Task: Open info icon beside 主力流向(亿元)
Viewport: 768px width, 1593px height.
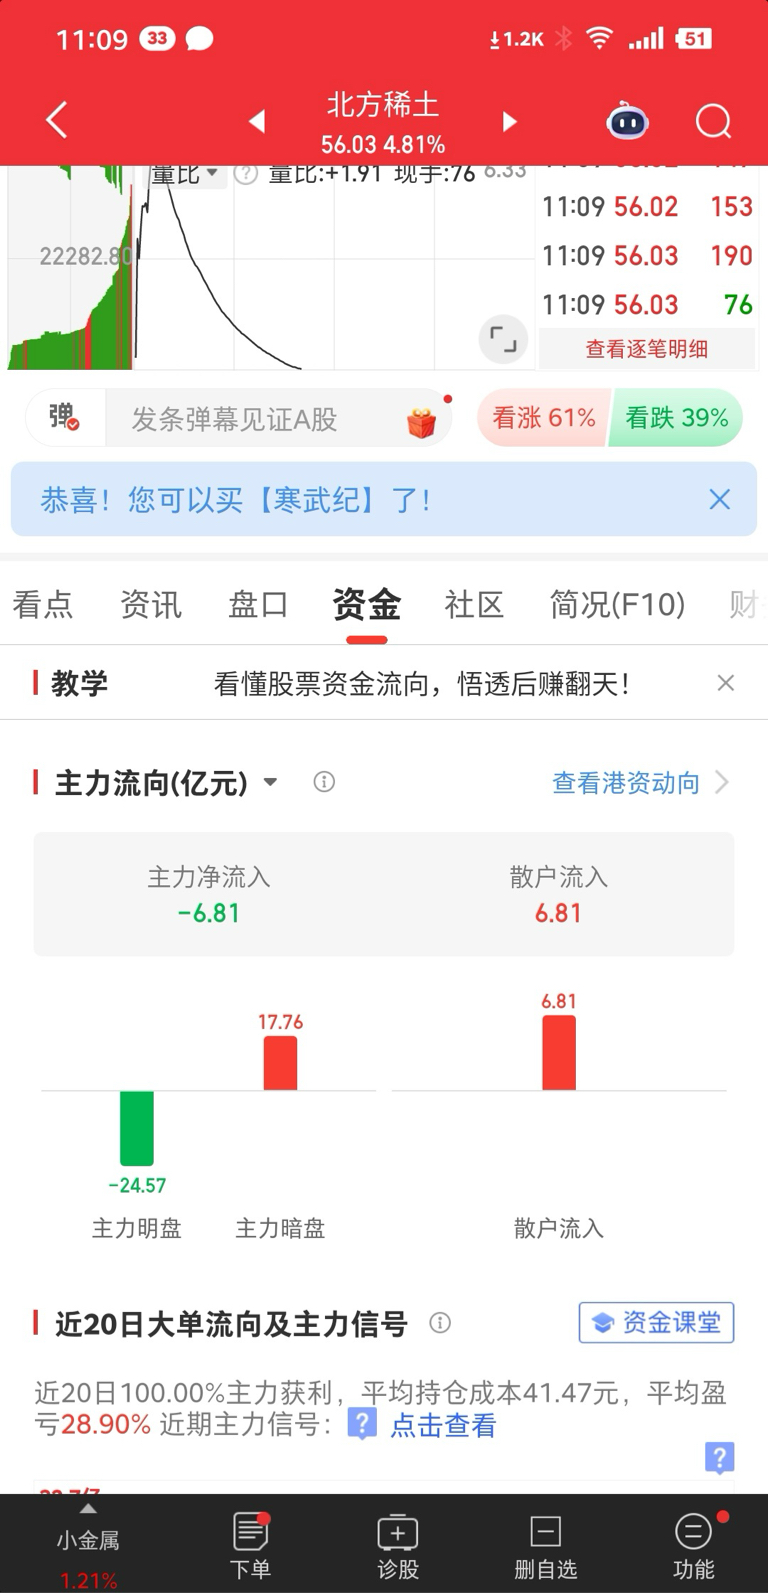Action: click(x=324, y=782)
